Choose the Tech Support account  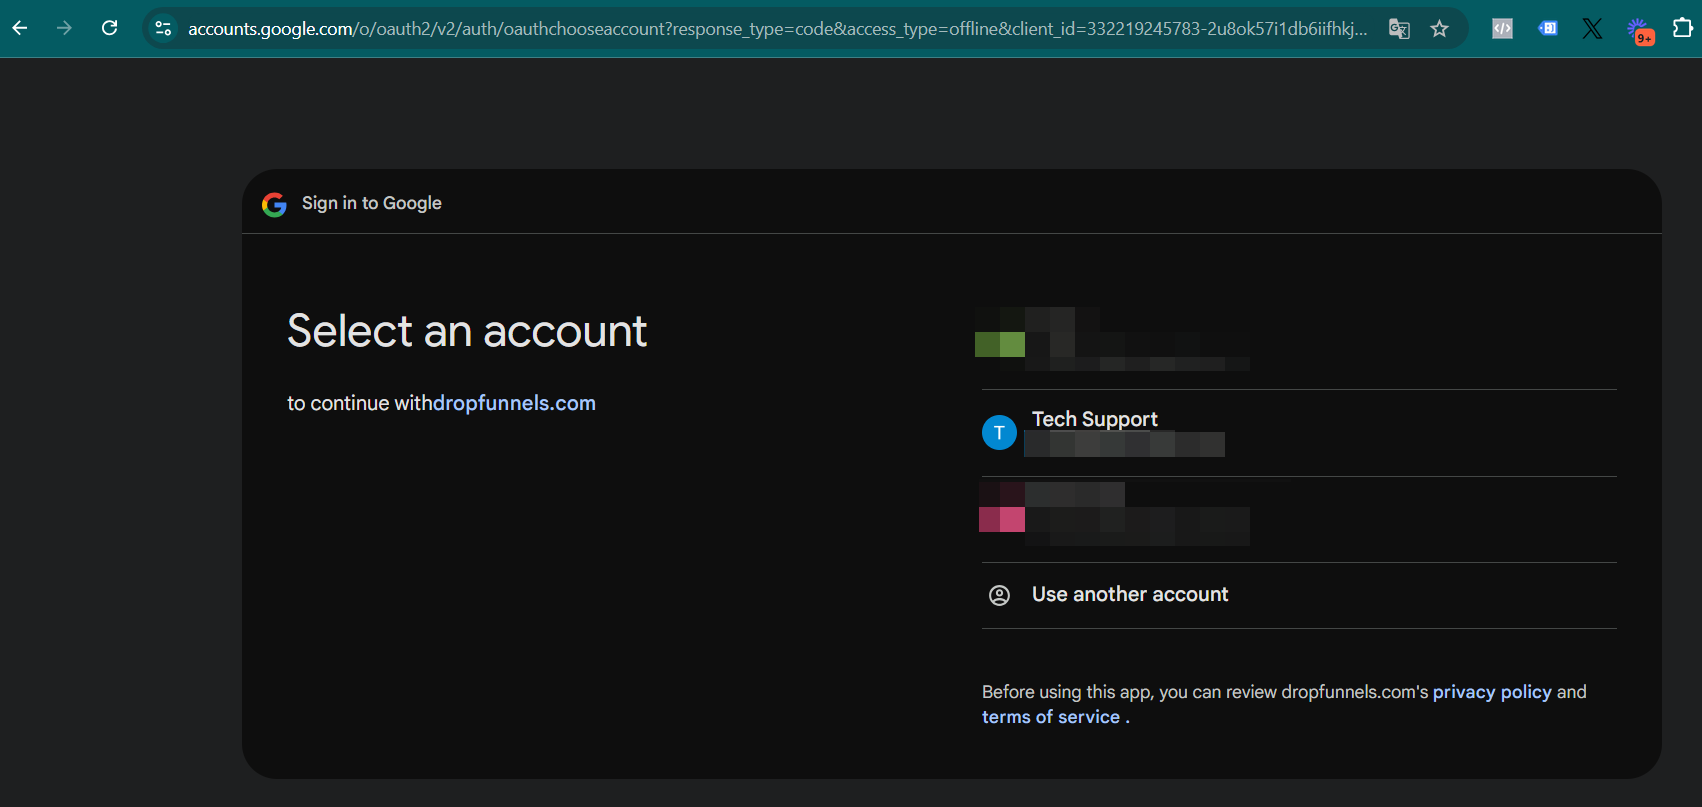coord(1299,433)
